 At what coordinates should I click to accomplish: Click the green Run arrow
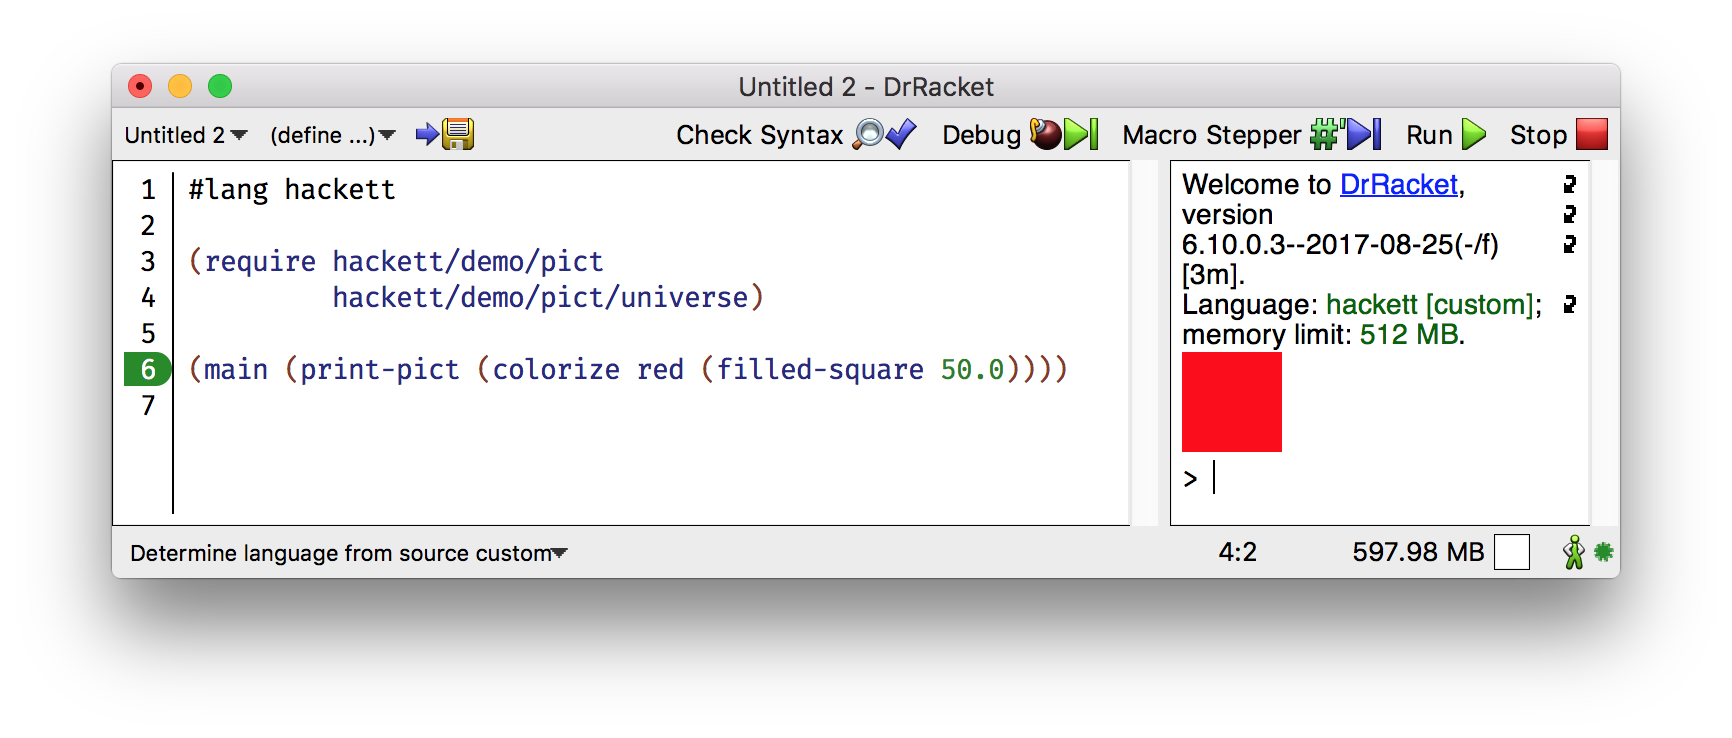(1474, 134)
